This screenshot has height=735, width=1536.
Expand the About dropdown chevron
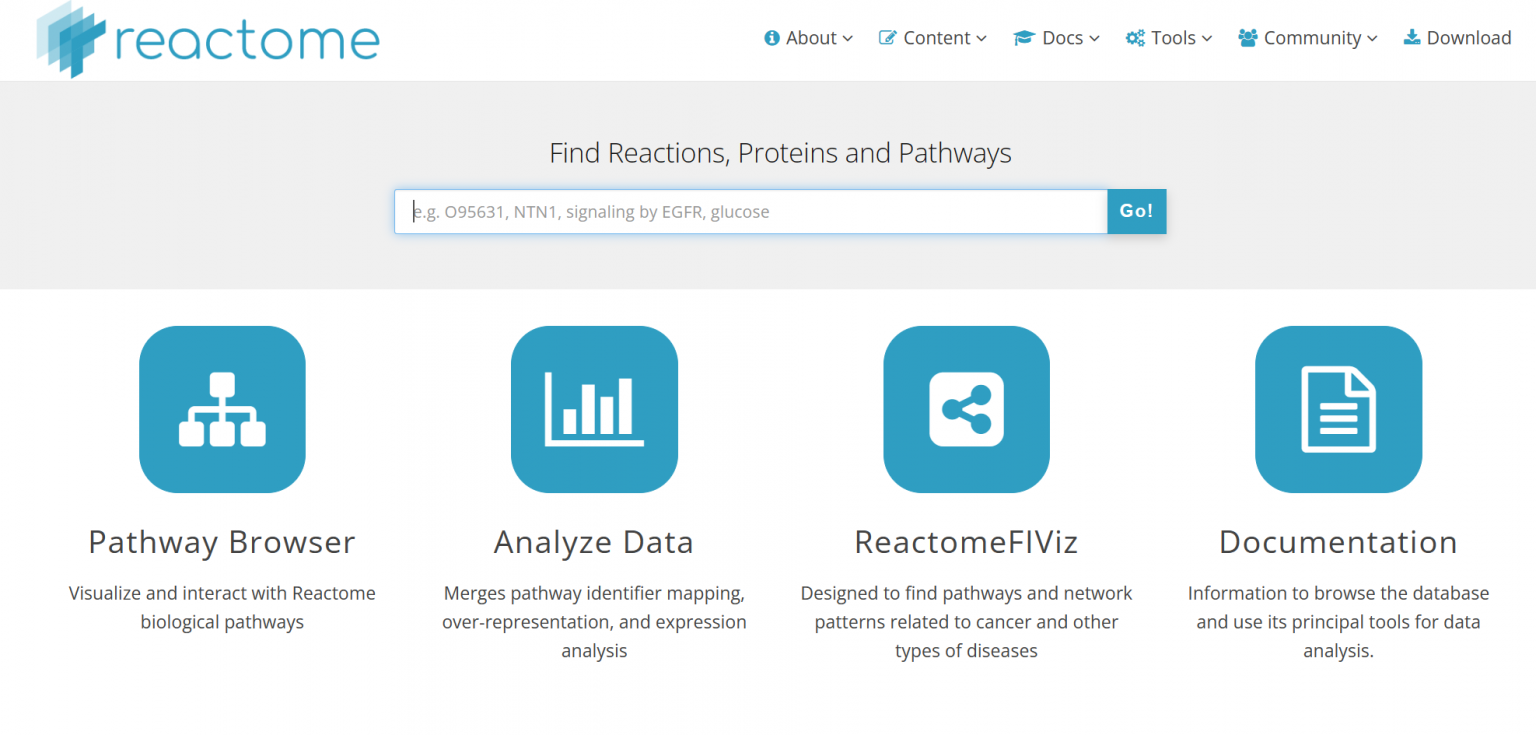pyautogui.click(x=848, y=39)
